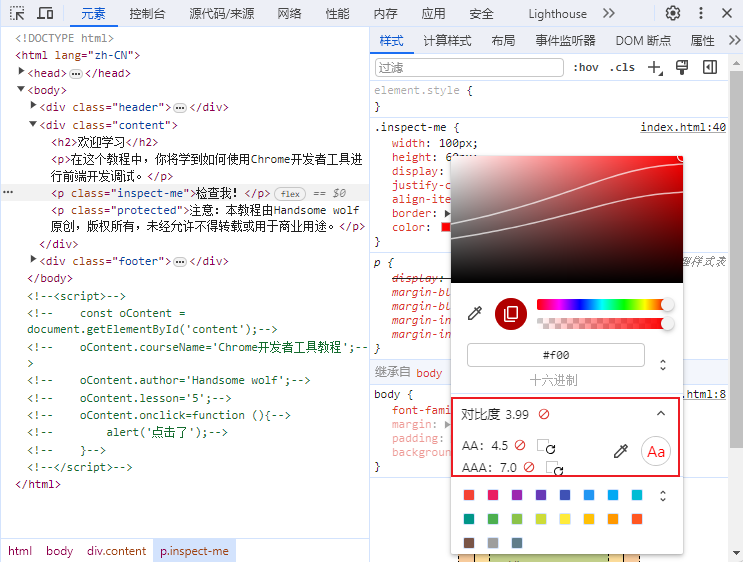
Task: Open DevTools settings gear
Action: click(x=672, y=13)
